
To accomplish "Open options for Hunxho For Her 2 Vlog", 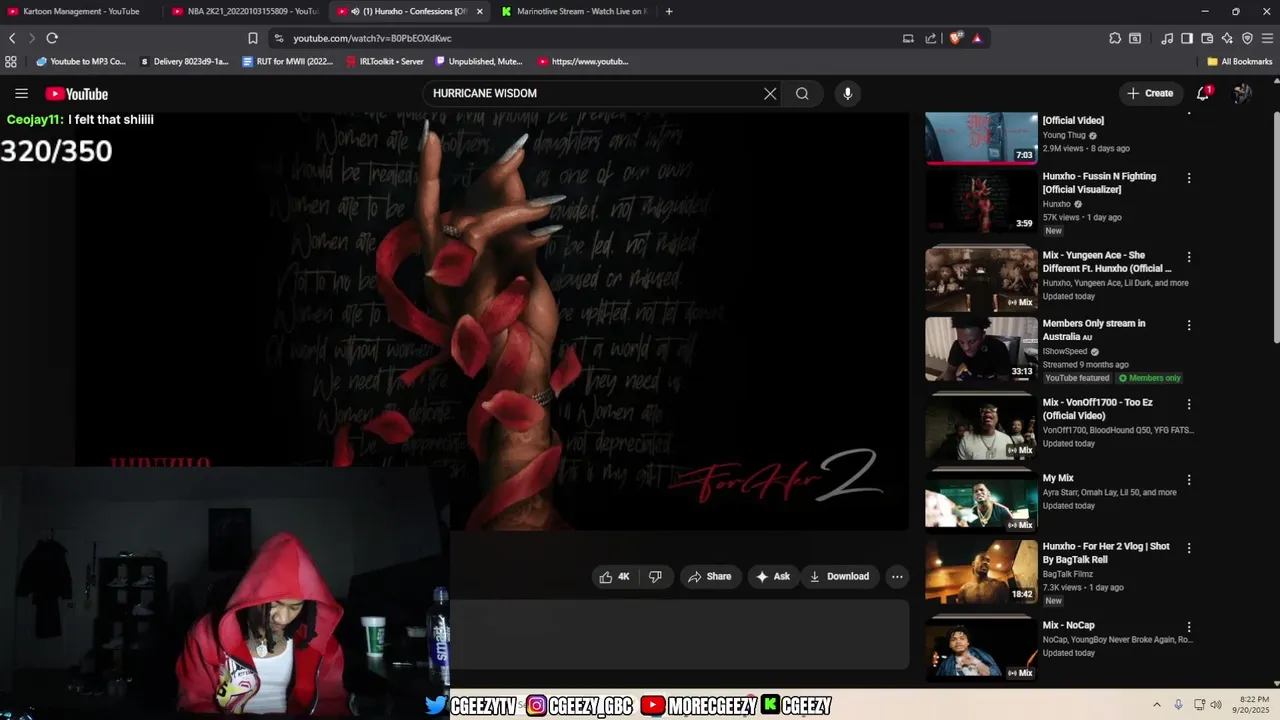I will [1189, 548].
